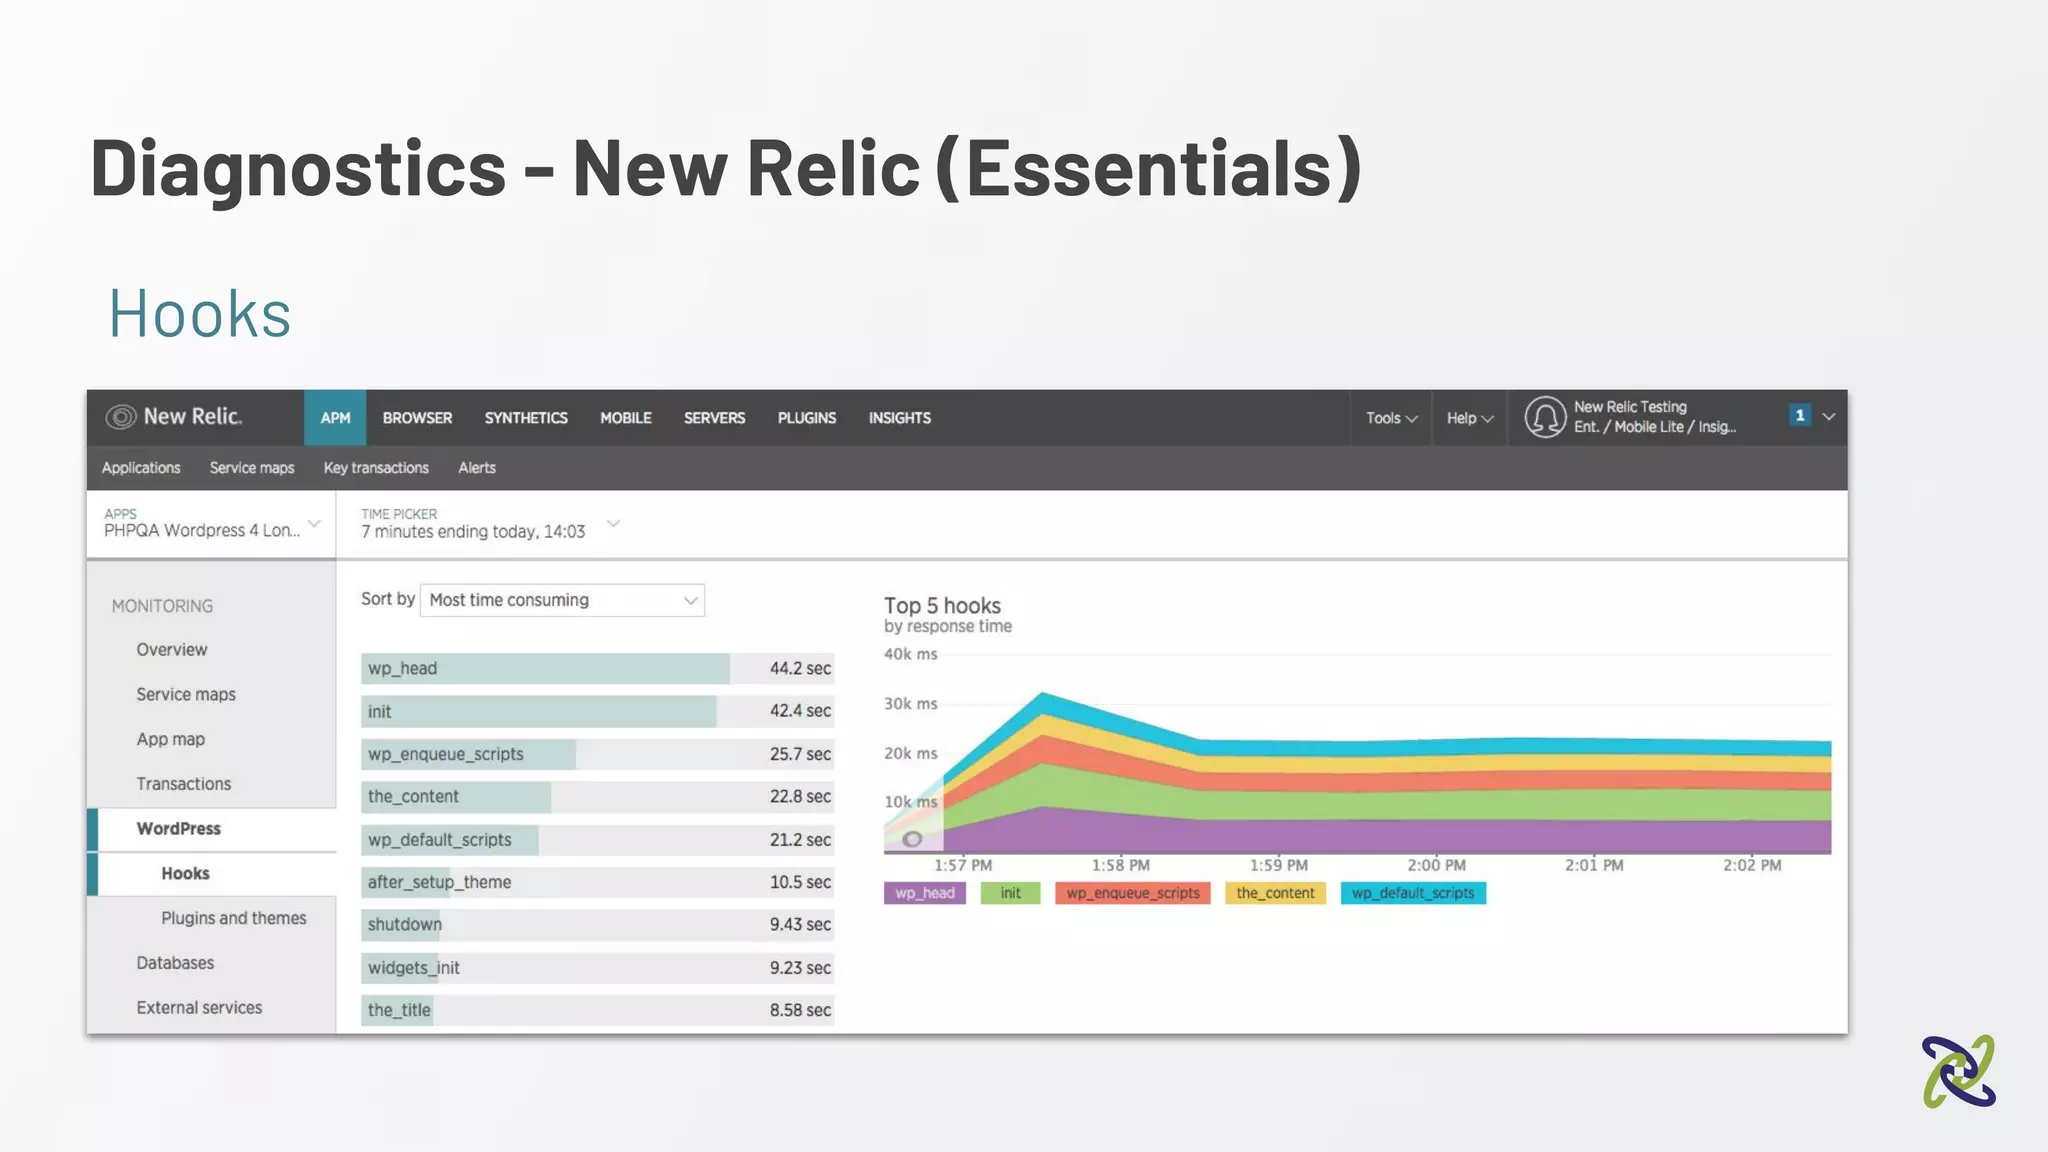Click the New Relic logo icon
Screen dimensions: 2048x1152
pos(121,417)
